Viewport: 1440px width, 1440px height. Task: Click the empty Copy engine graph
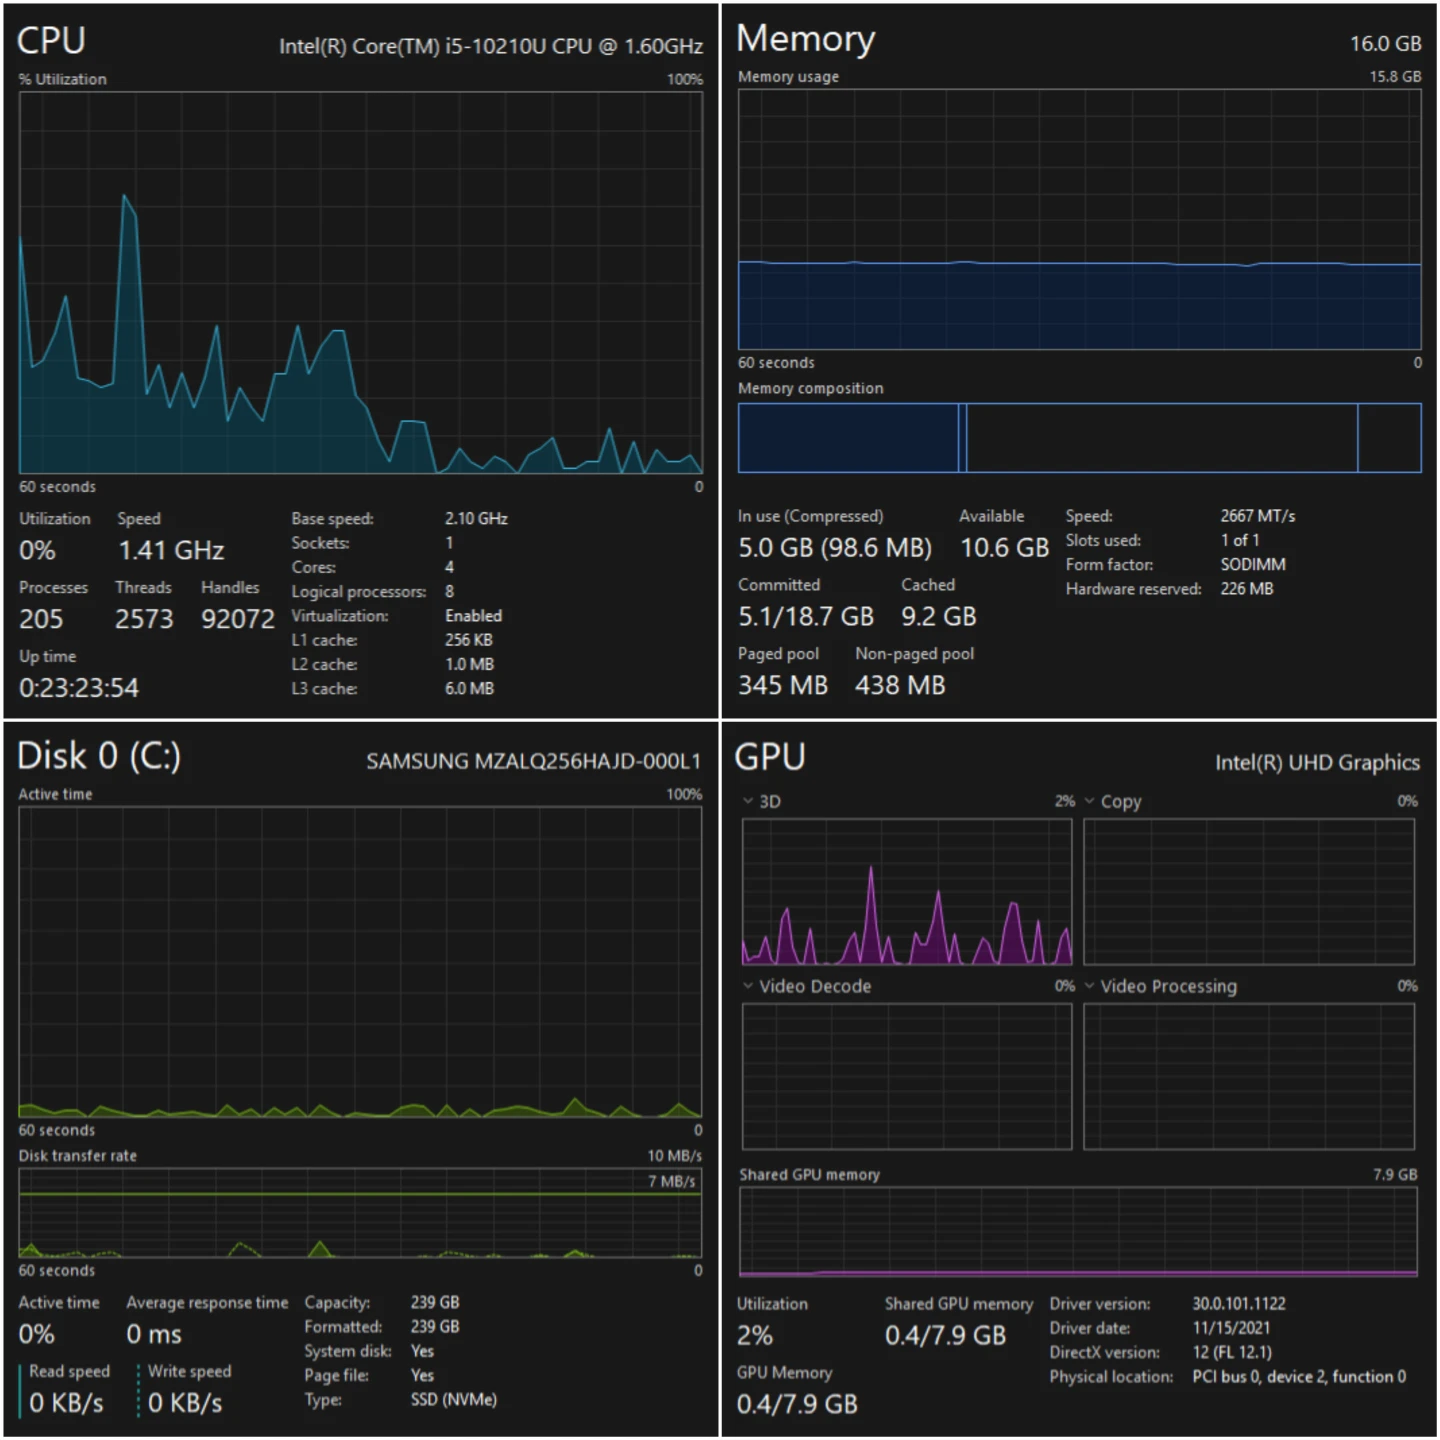pos(1249,892)
